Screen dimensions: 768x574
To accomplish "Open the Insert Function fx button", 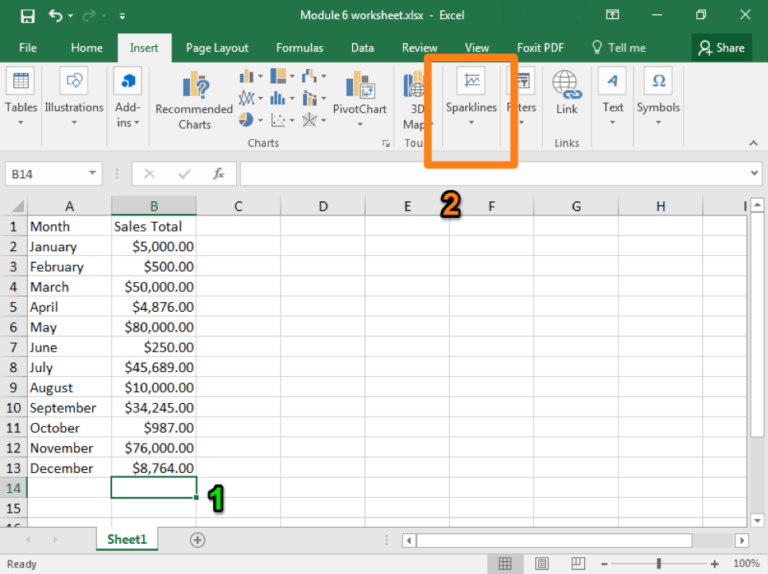I will [218, 174].
